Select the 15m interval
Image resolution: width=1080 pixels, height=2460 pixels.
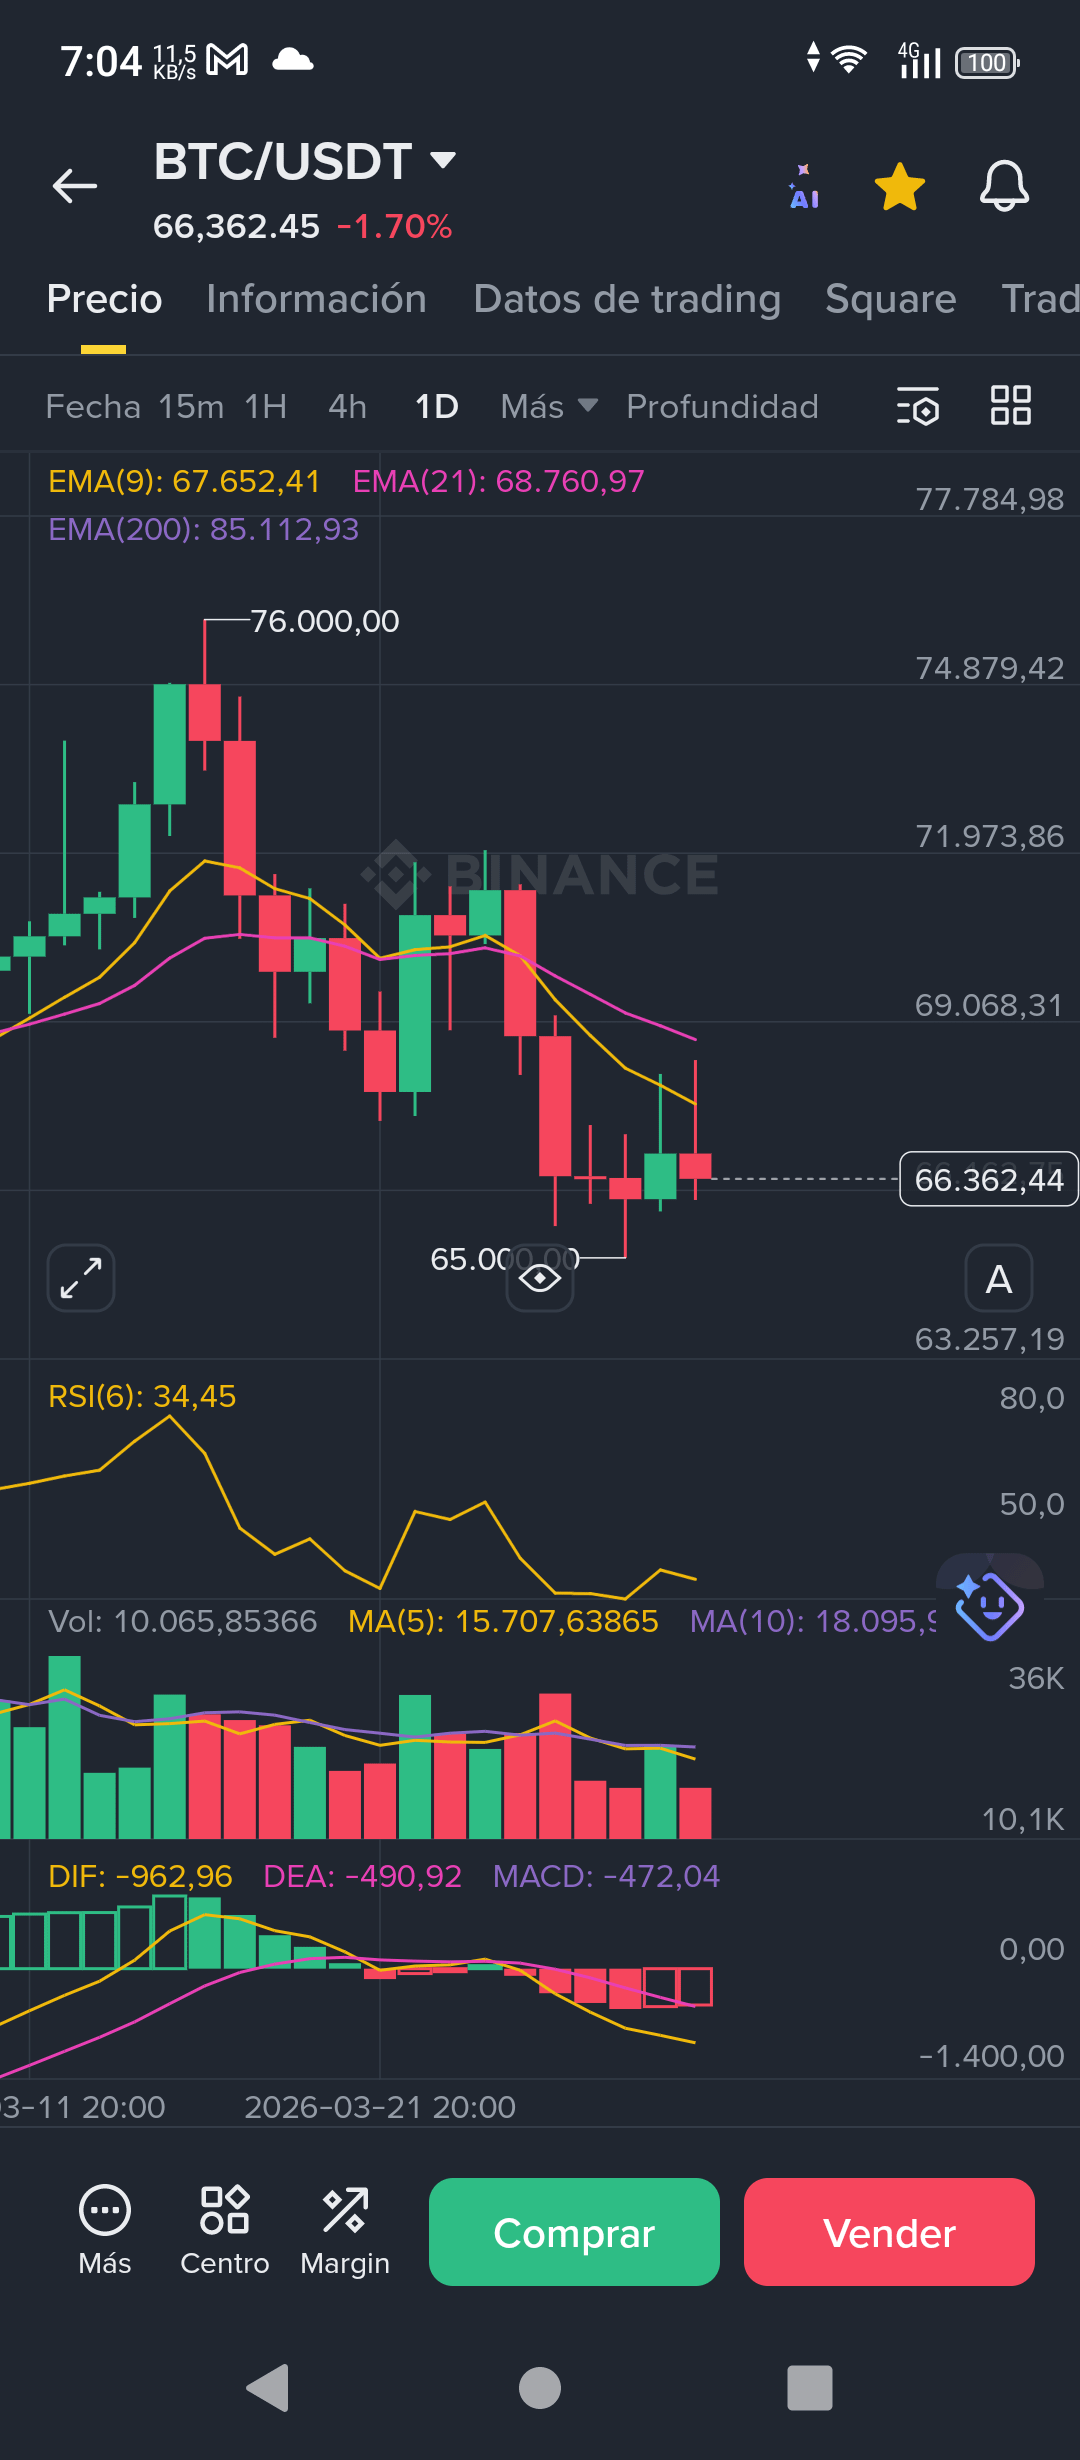click(191, 407)
